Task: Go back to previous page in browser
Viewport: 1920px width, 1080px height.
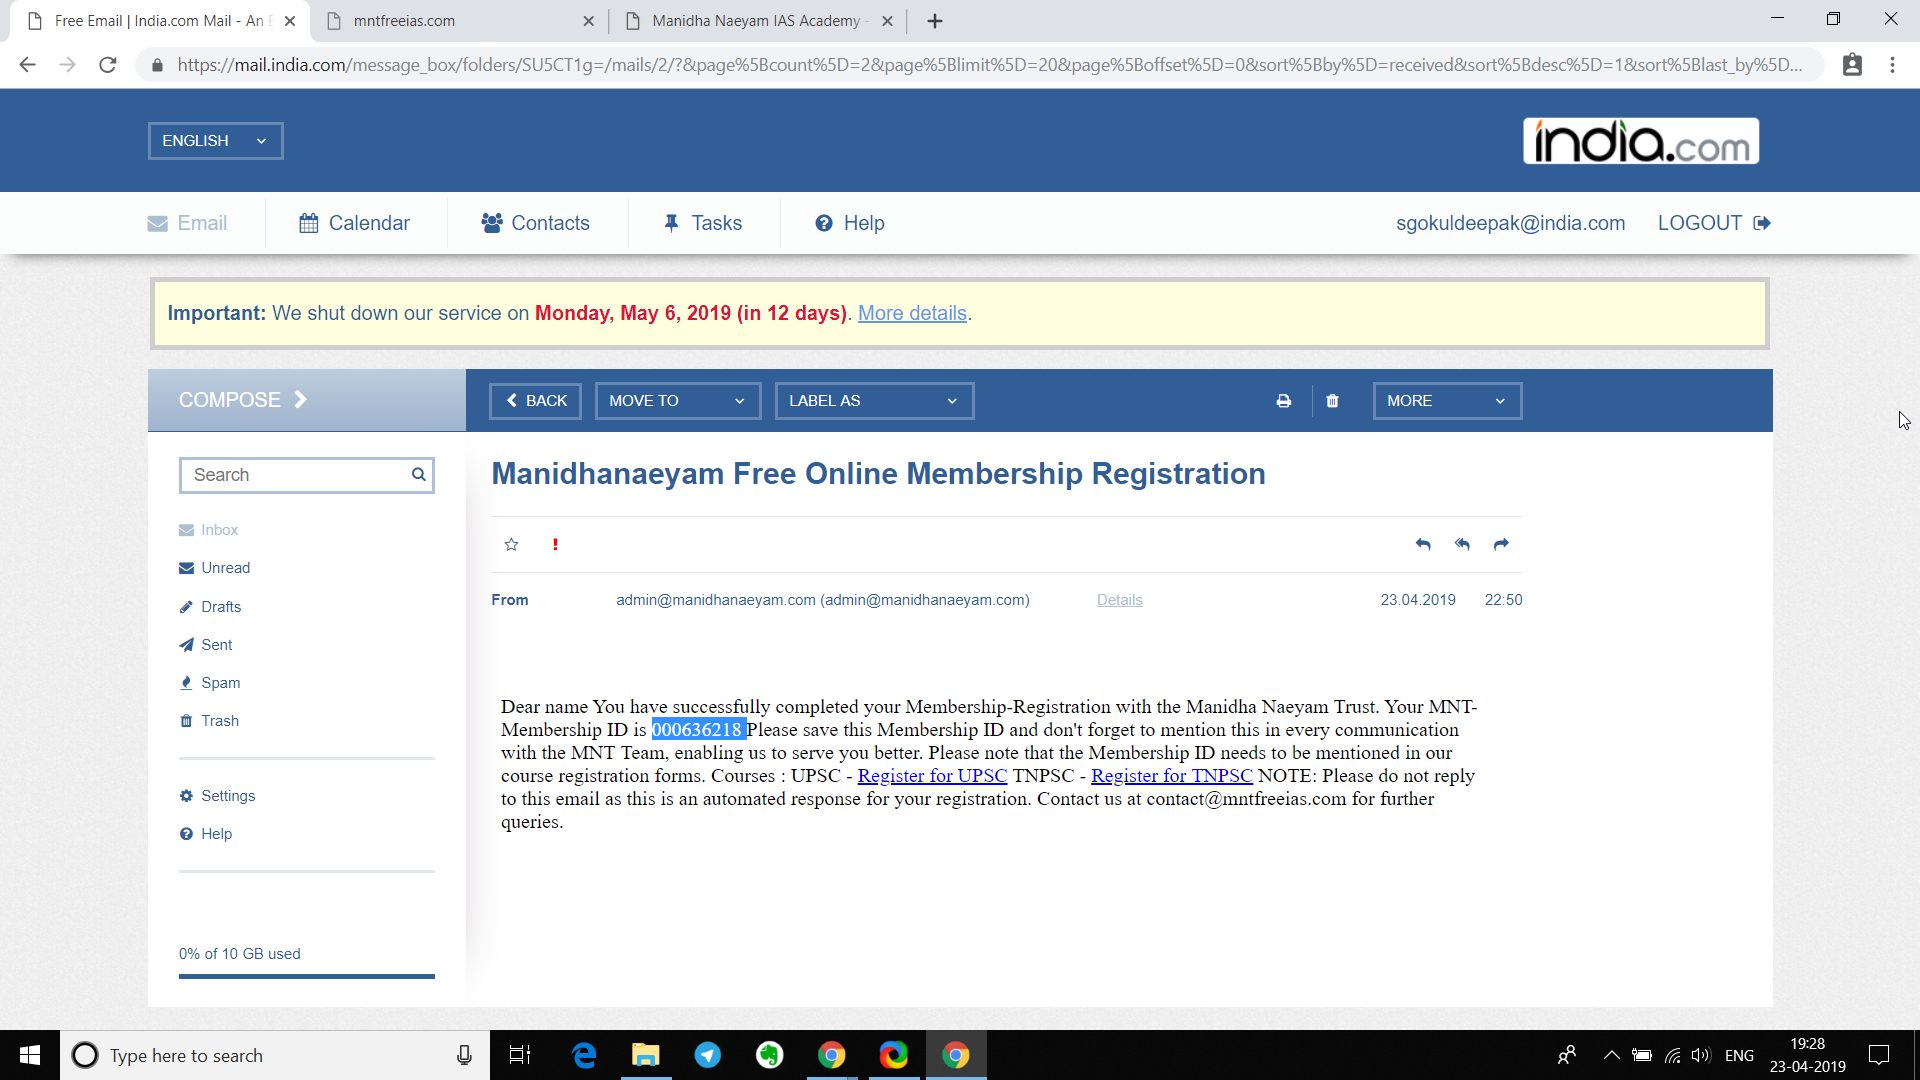Action: [27, 65]
